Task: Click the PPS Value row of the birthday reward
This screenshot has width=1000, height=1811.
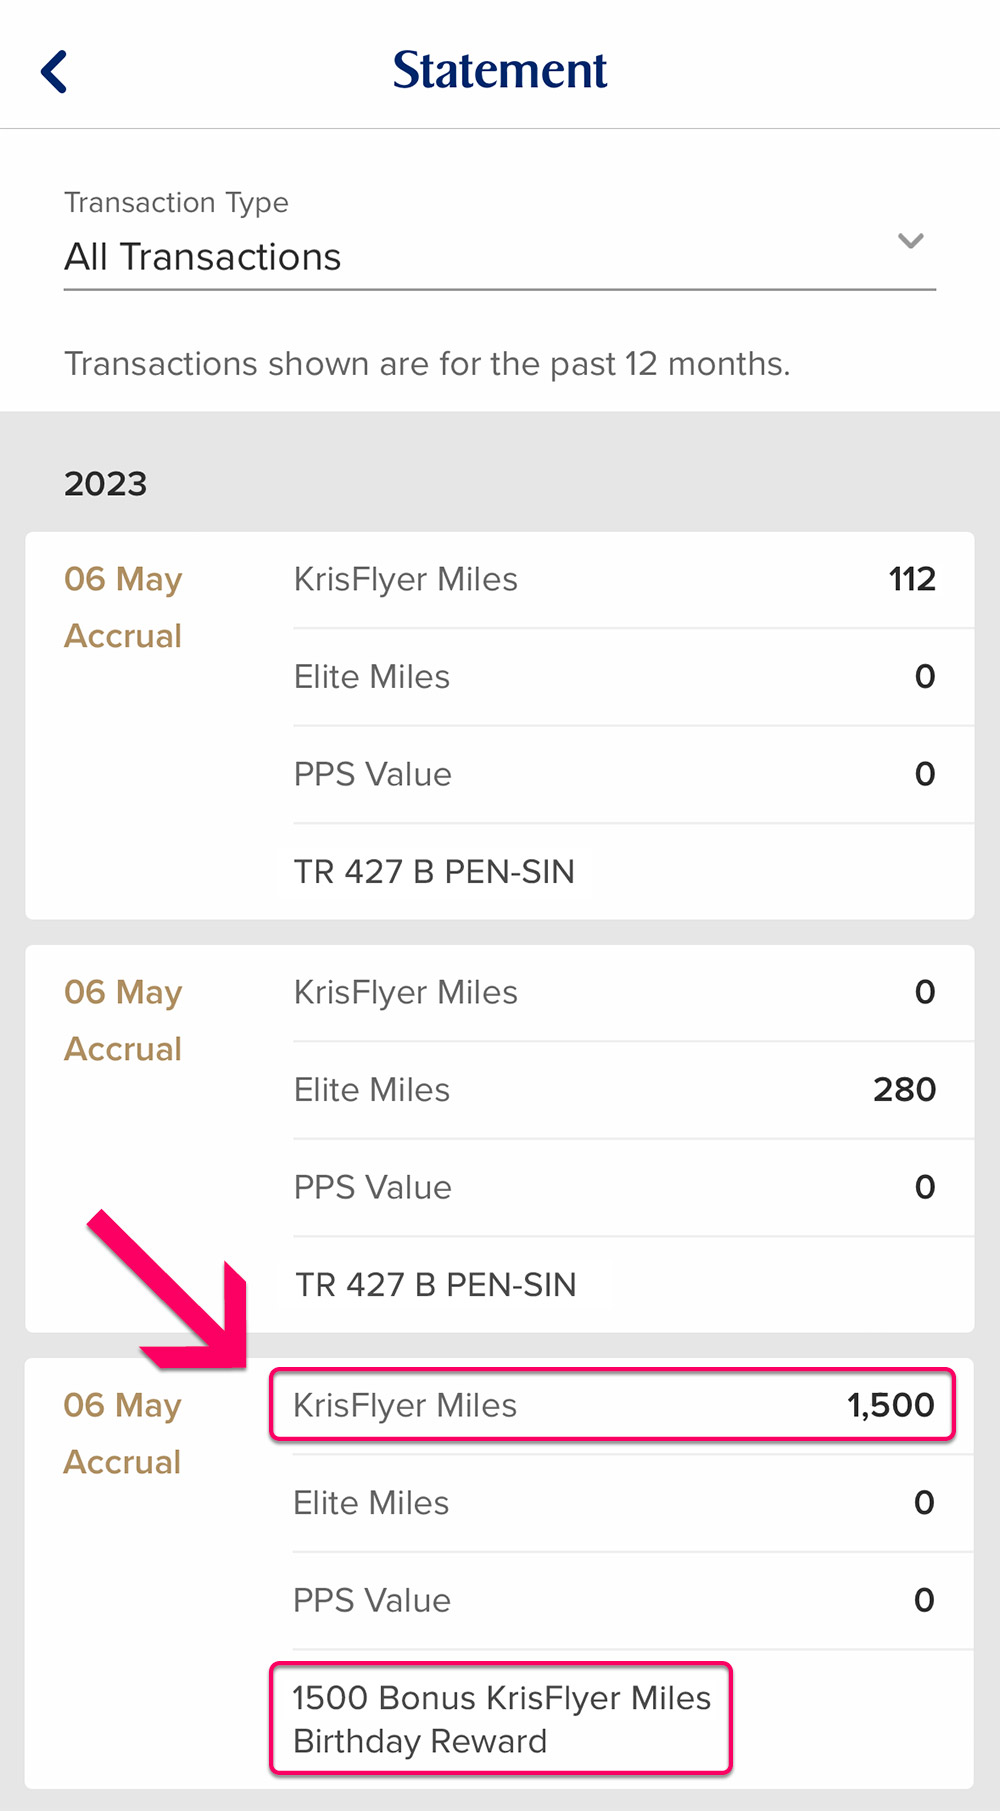Action: [x=614, y=1600]
